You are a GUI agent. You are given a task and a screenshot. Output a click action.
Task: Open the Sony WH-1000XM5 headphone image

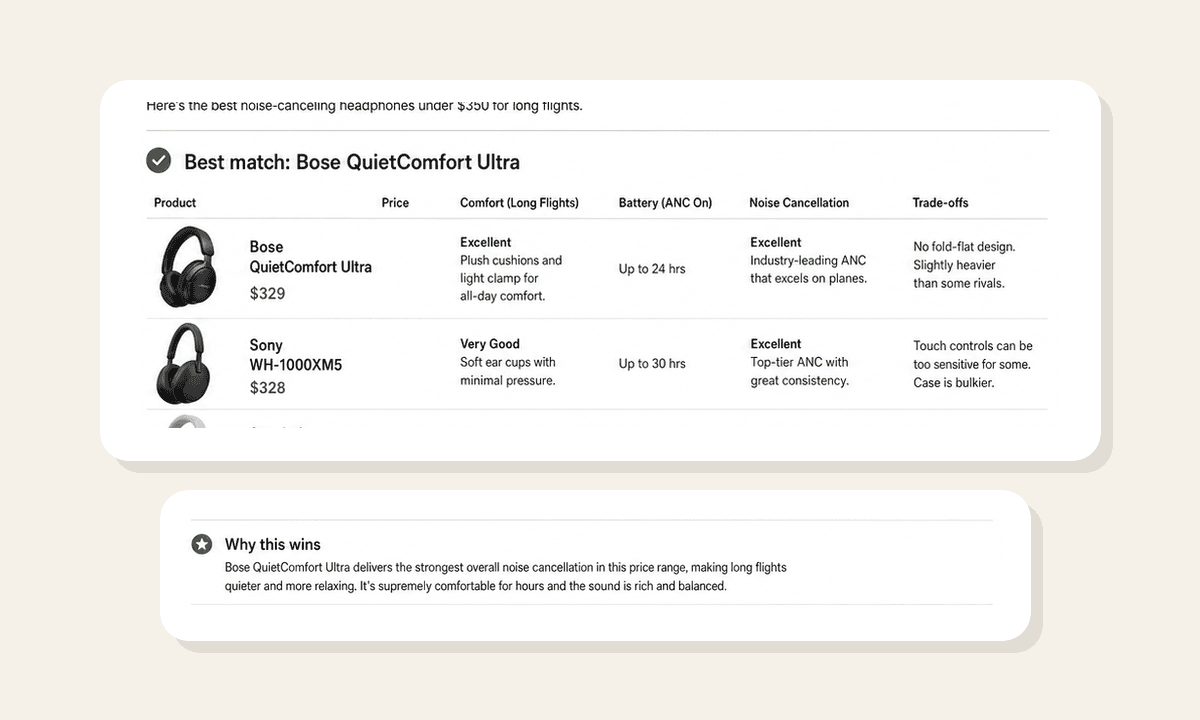(x=184, y=364)
